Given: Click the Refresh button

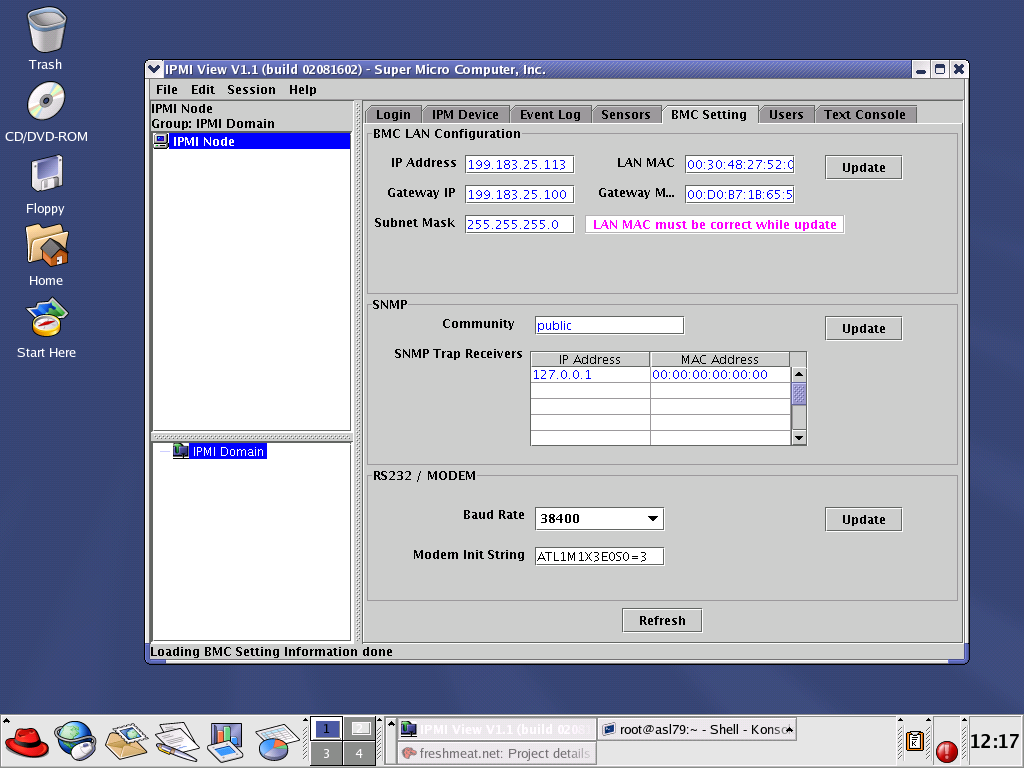Looking at the screenshot, I should coord(662,620).
